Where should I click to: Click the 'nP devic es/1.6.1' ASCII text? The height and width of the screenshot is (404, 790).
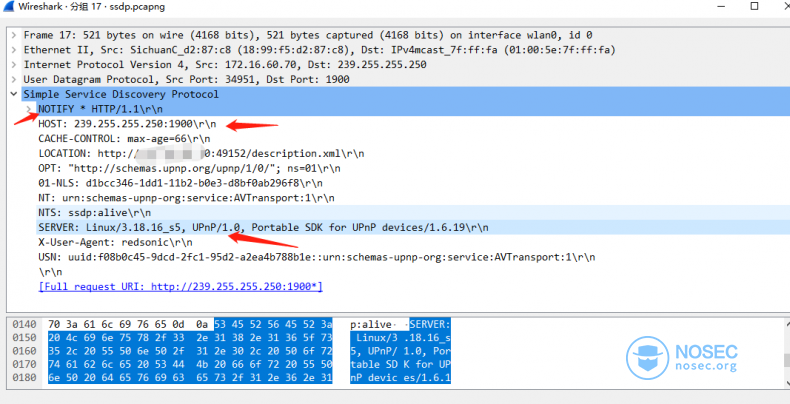click(401, 377)
